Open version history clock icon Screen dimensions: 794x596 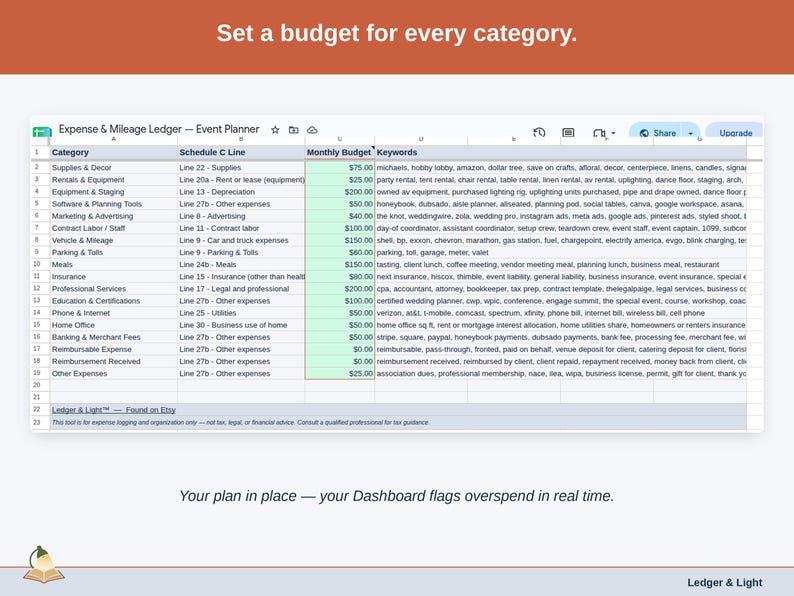(x=539, y=132)
